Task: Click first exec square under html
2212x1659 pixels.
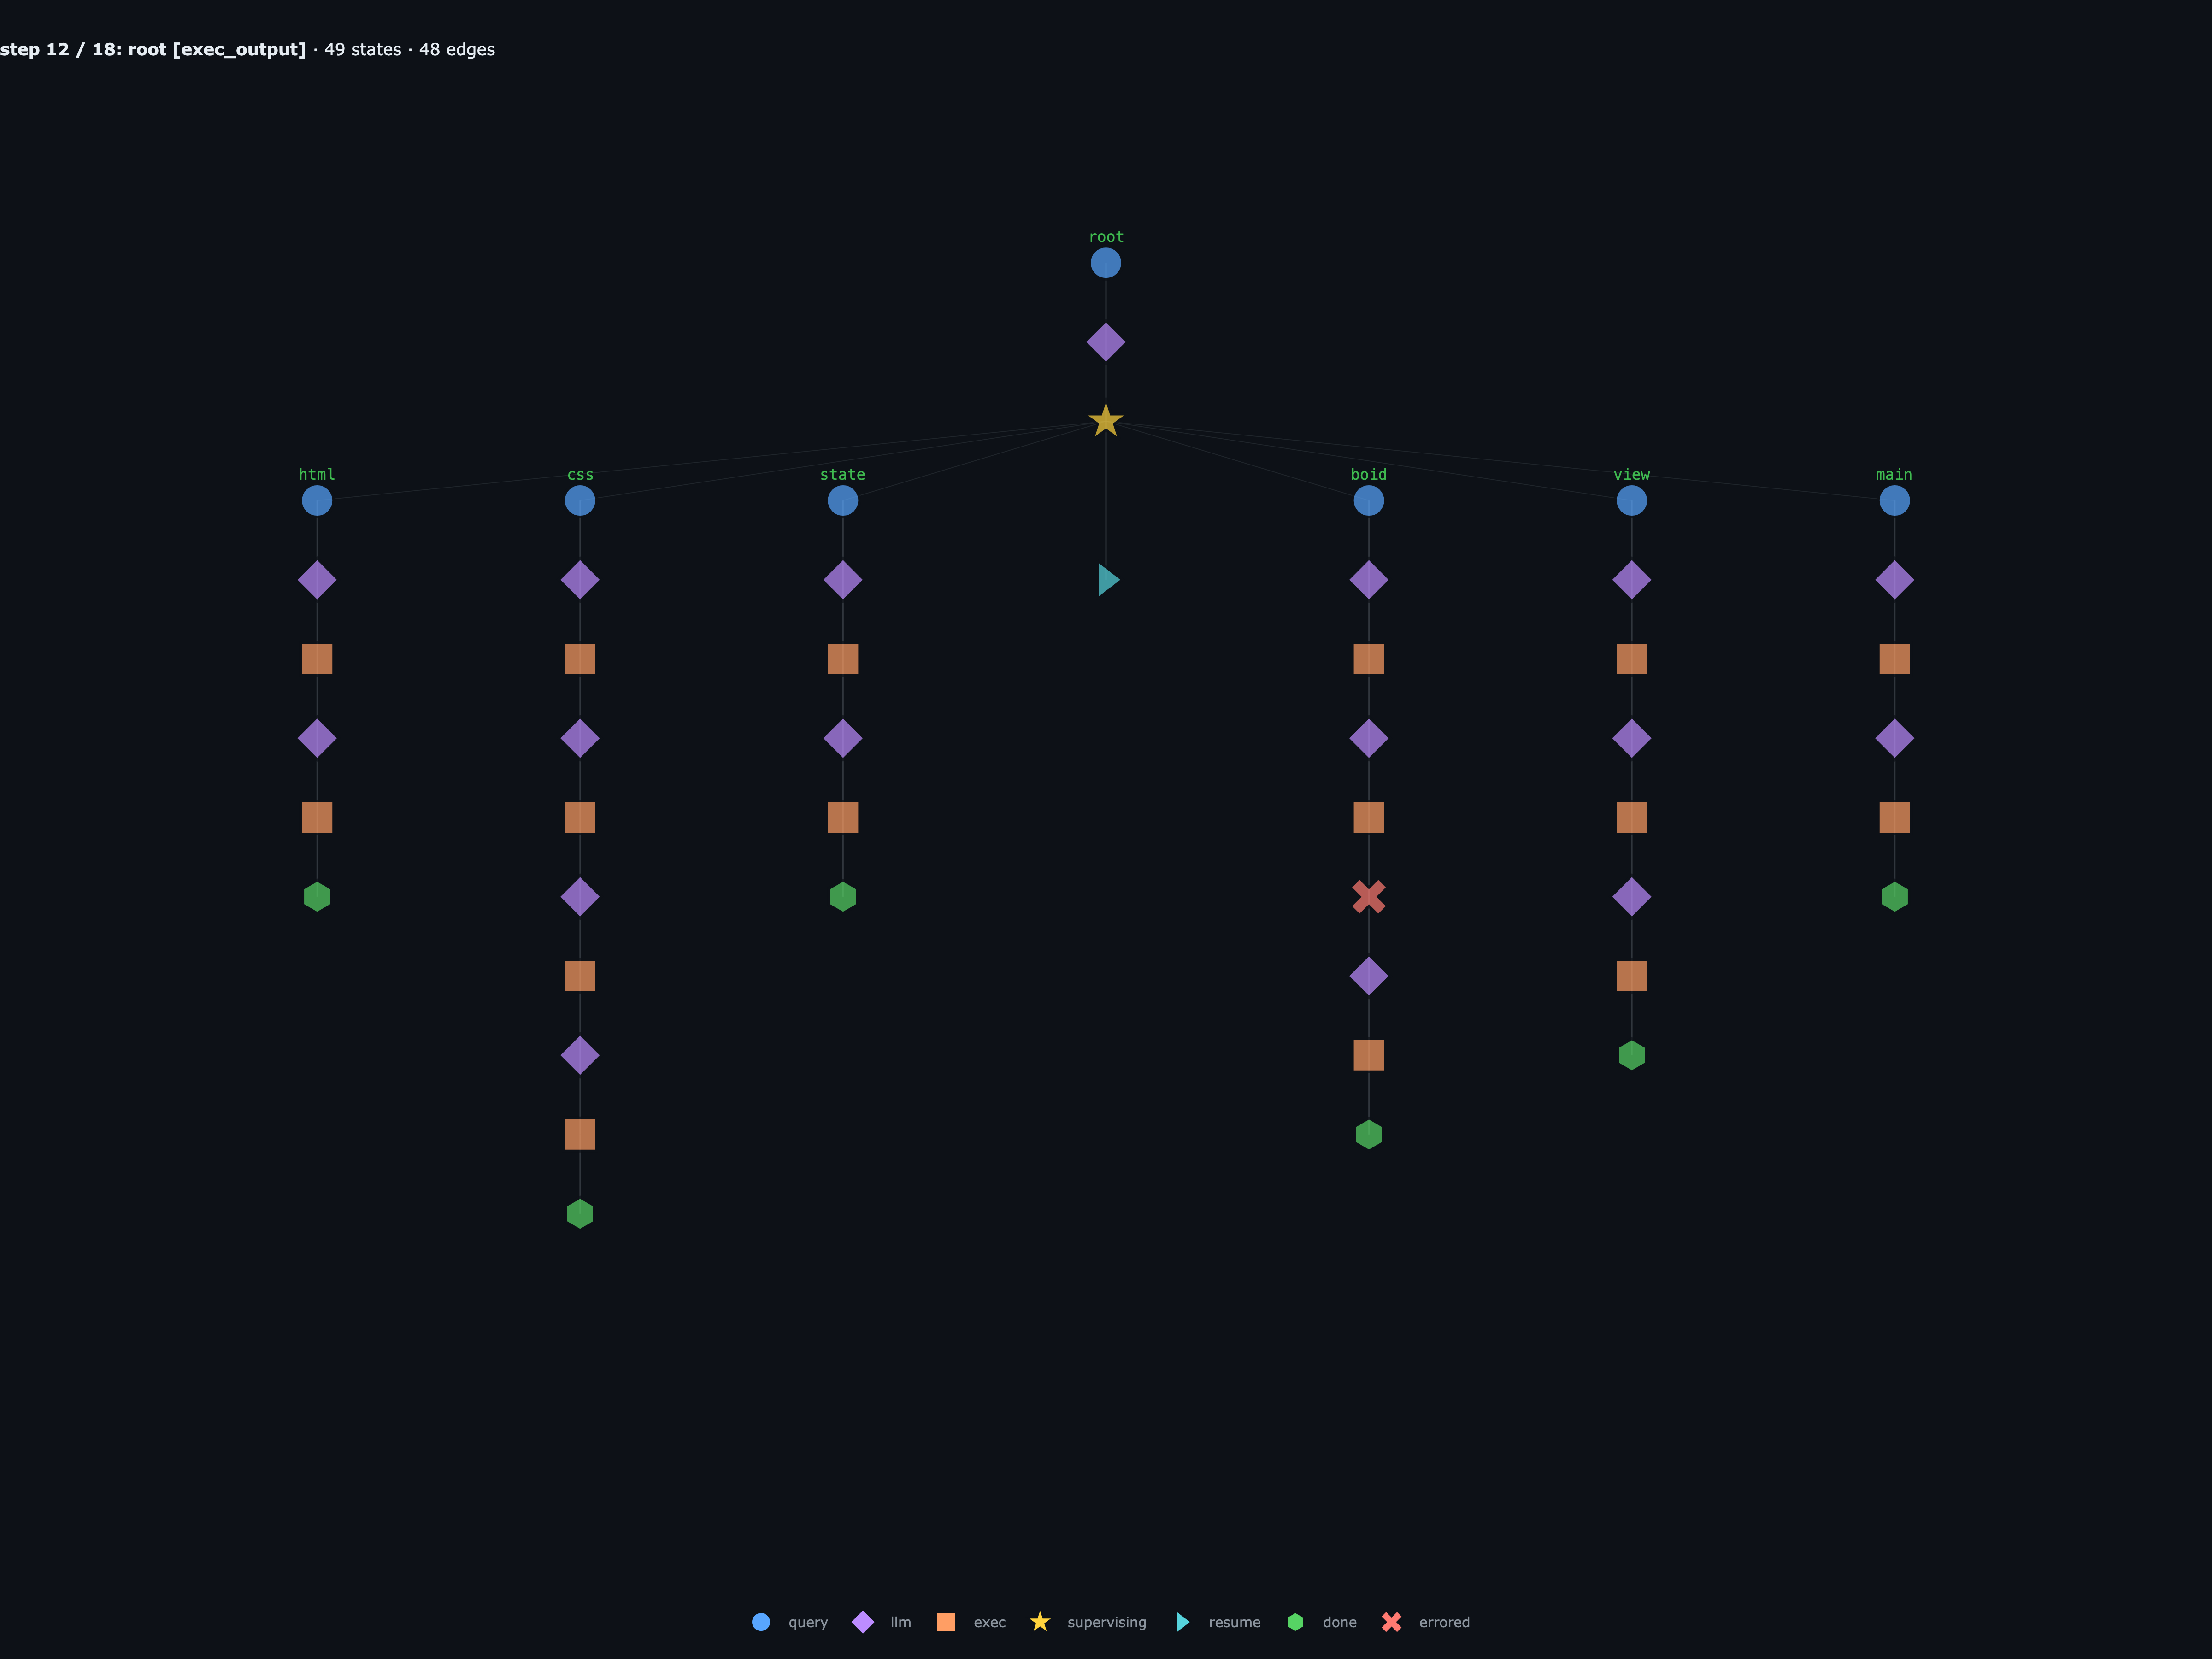Action: pos(317,659)
